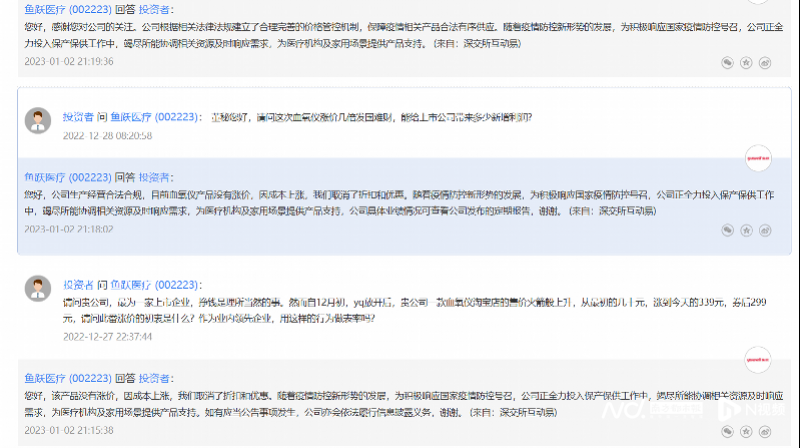Click timestamp 2022-12-28 08:20:58

[x=107, y=136]
